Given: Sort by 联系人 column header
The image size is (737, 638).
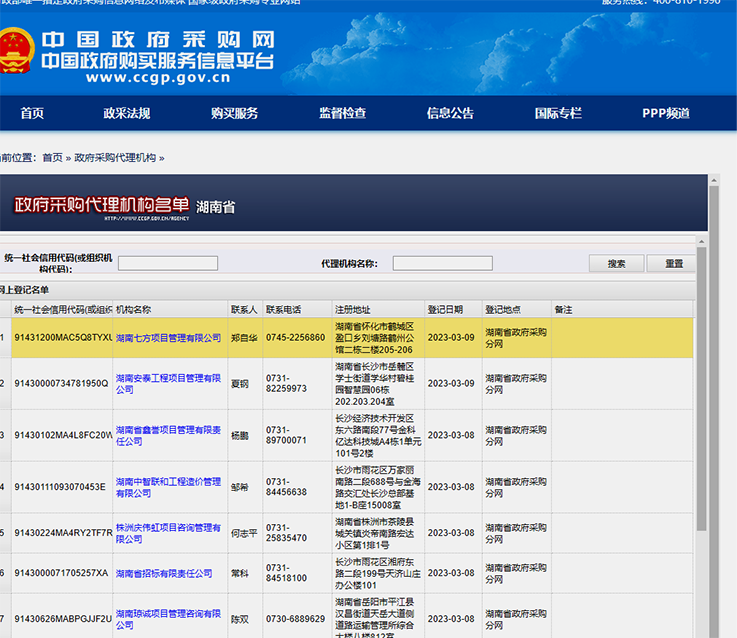Looking at the screenshot, I should 245,309.
